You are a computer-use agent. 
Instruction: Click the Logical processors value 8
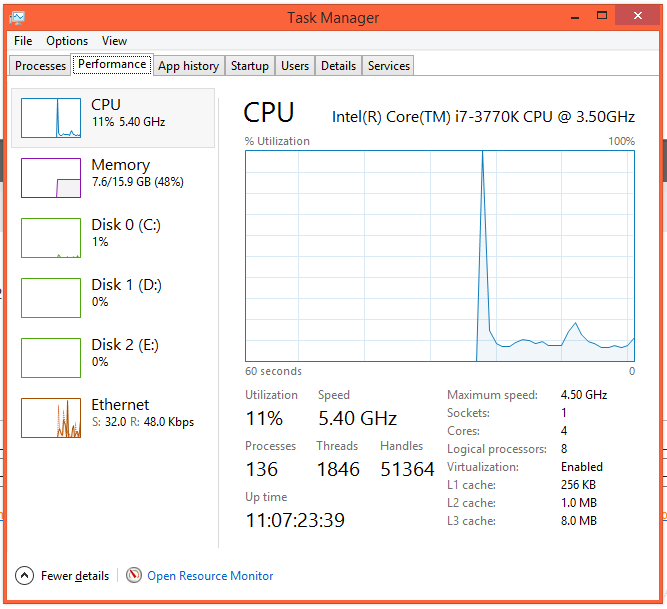click(564, 449)
